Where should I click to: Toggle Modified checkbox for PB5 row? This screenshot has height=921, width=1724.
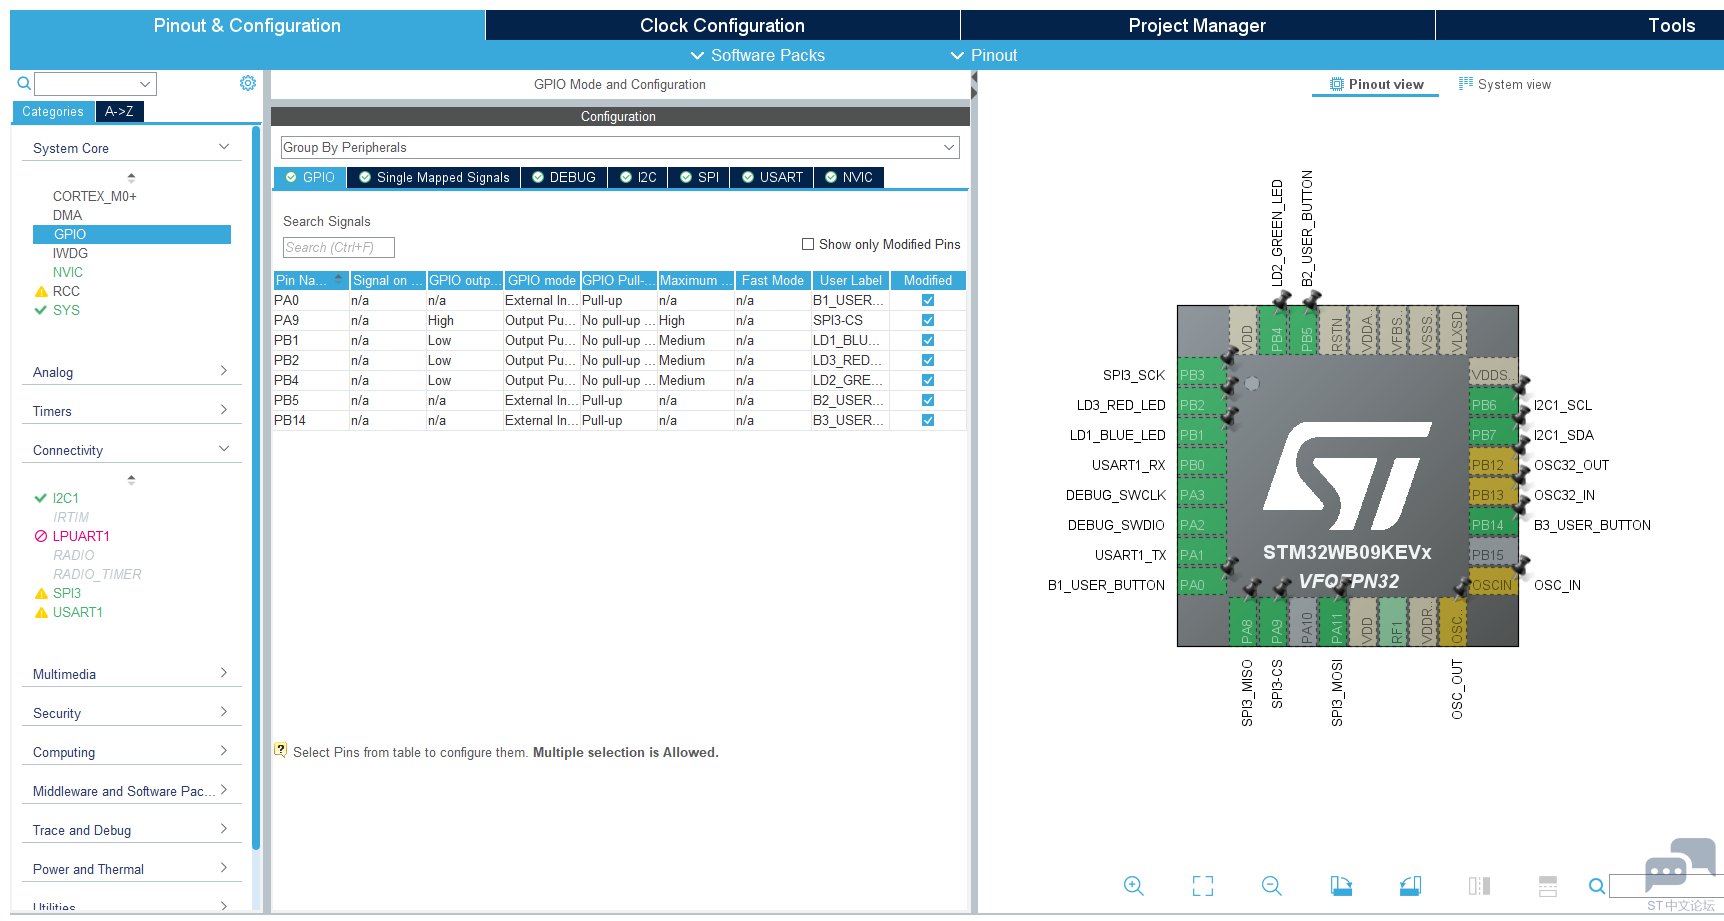[928, 400]
